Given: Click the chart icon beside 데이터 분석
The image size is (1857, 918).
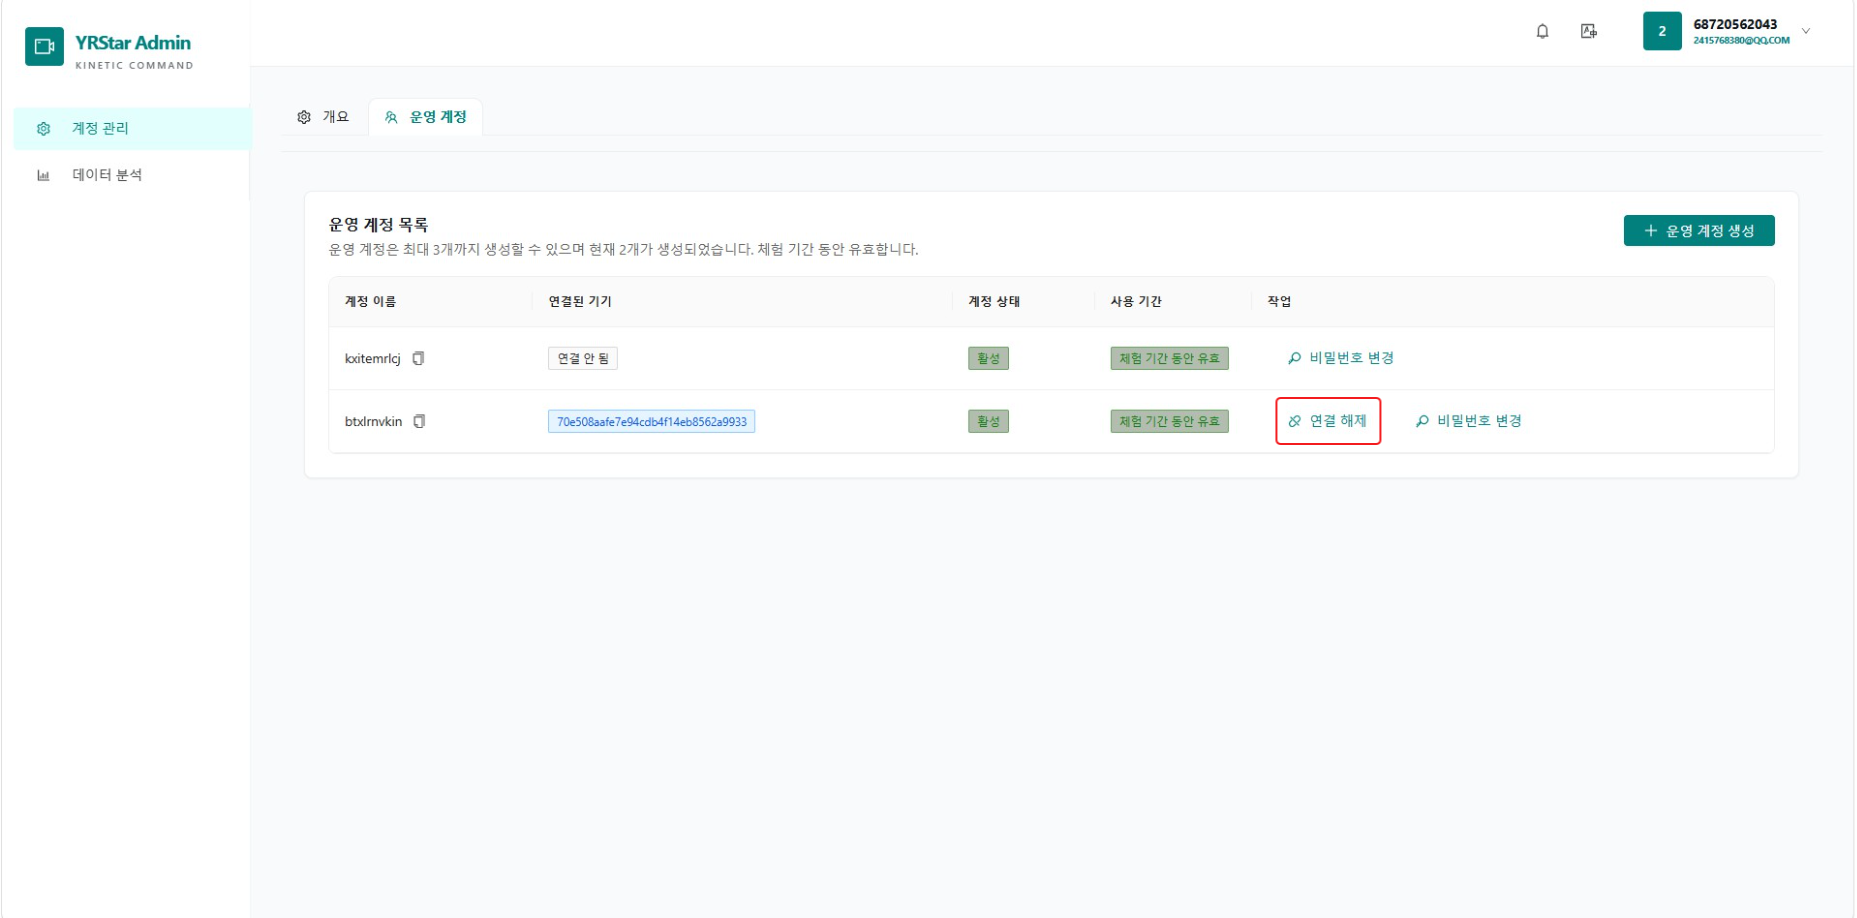Looking at the screenshot, I should point(43,175).
